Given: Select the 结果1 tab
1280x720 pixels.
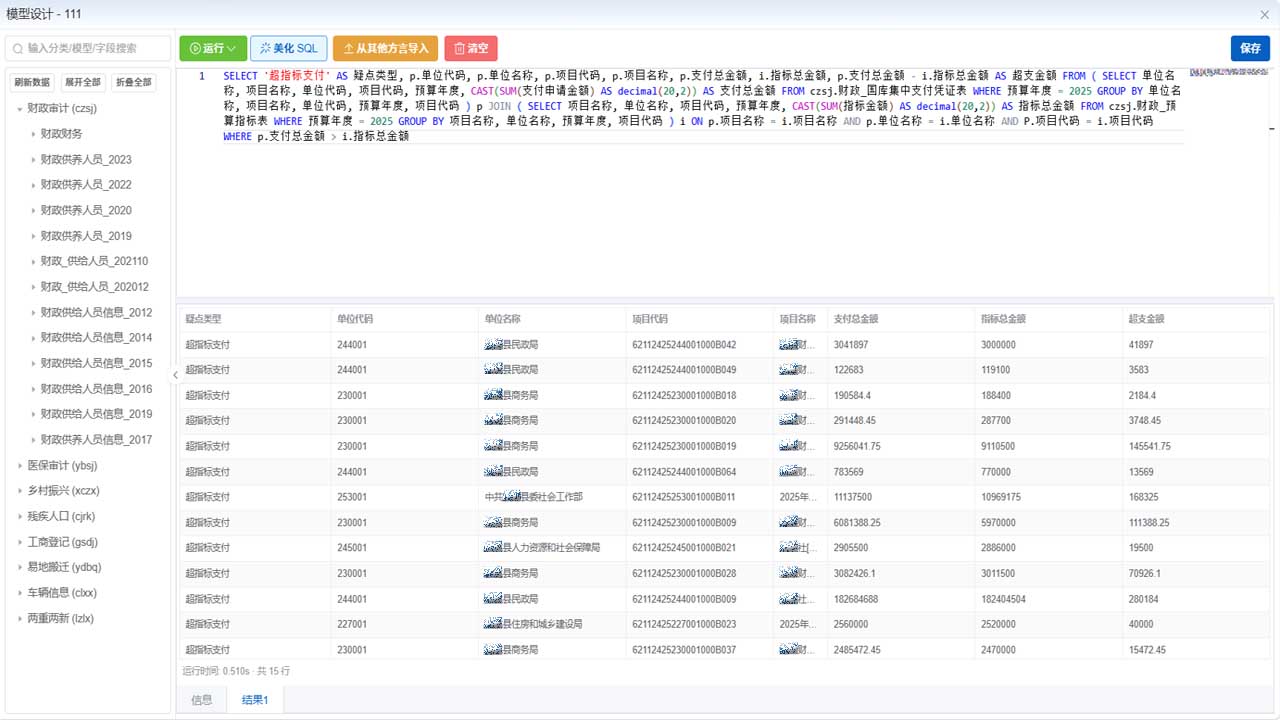Looking at the screenshot, I should tap(255, 700).
